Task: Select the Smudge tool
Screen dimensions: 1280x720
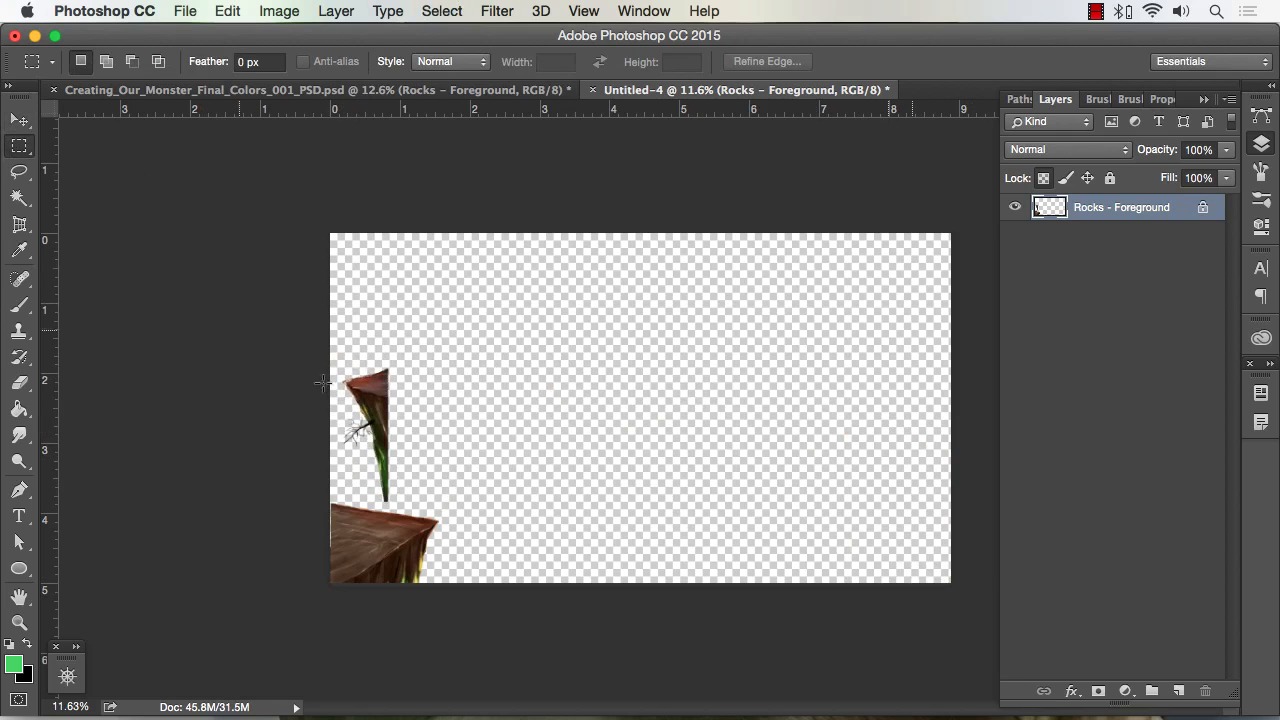Action: (19, 435)
